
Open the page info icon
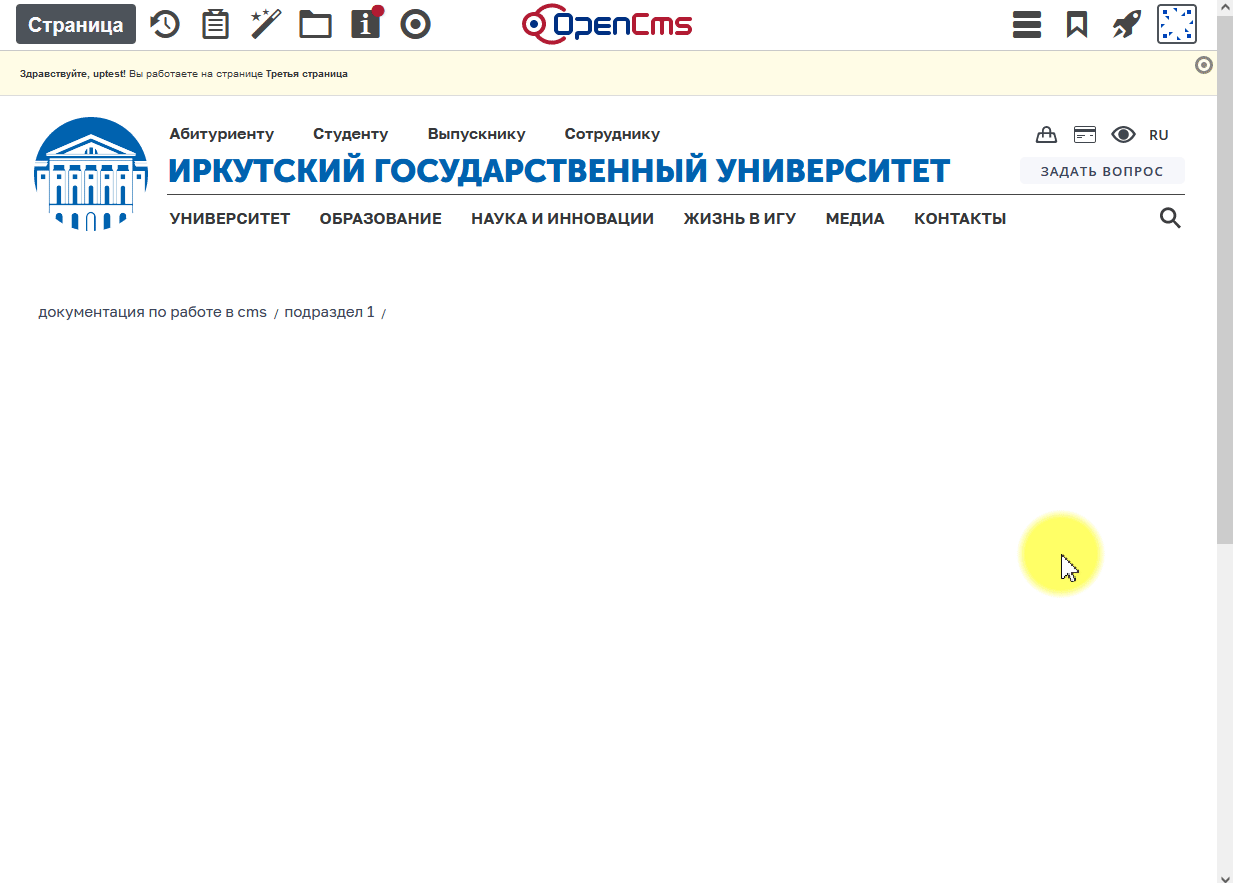366,24
